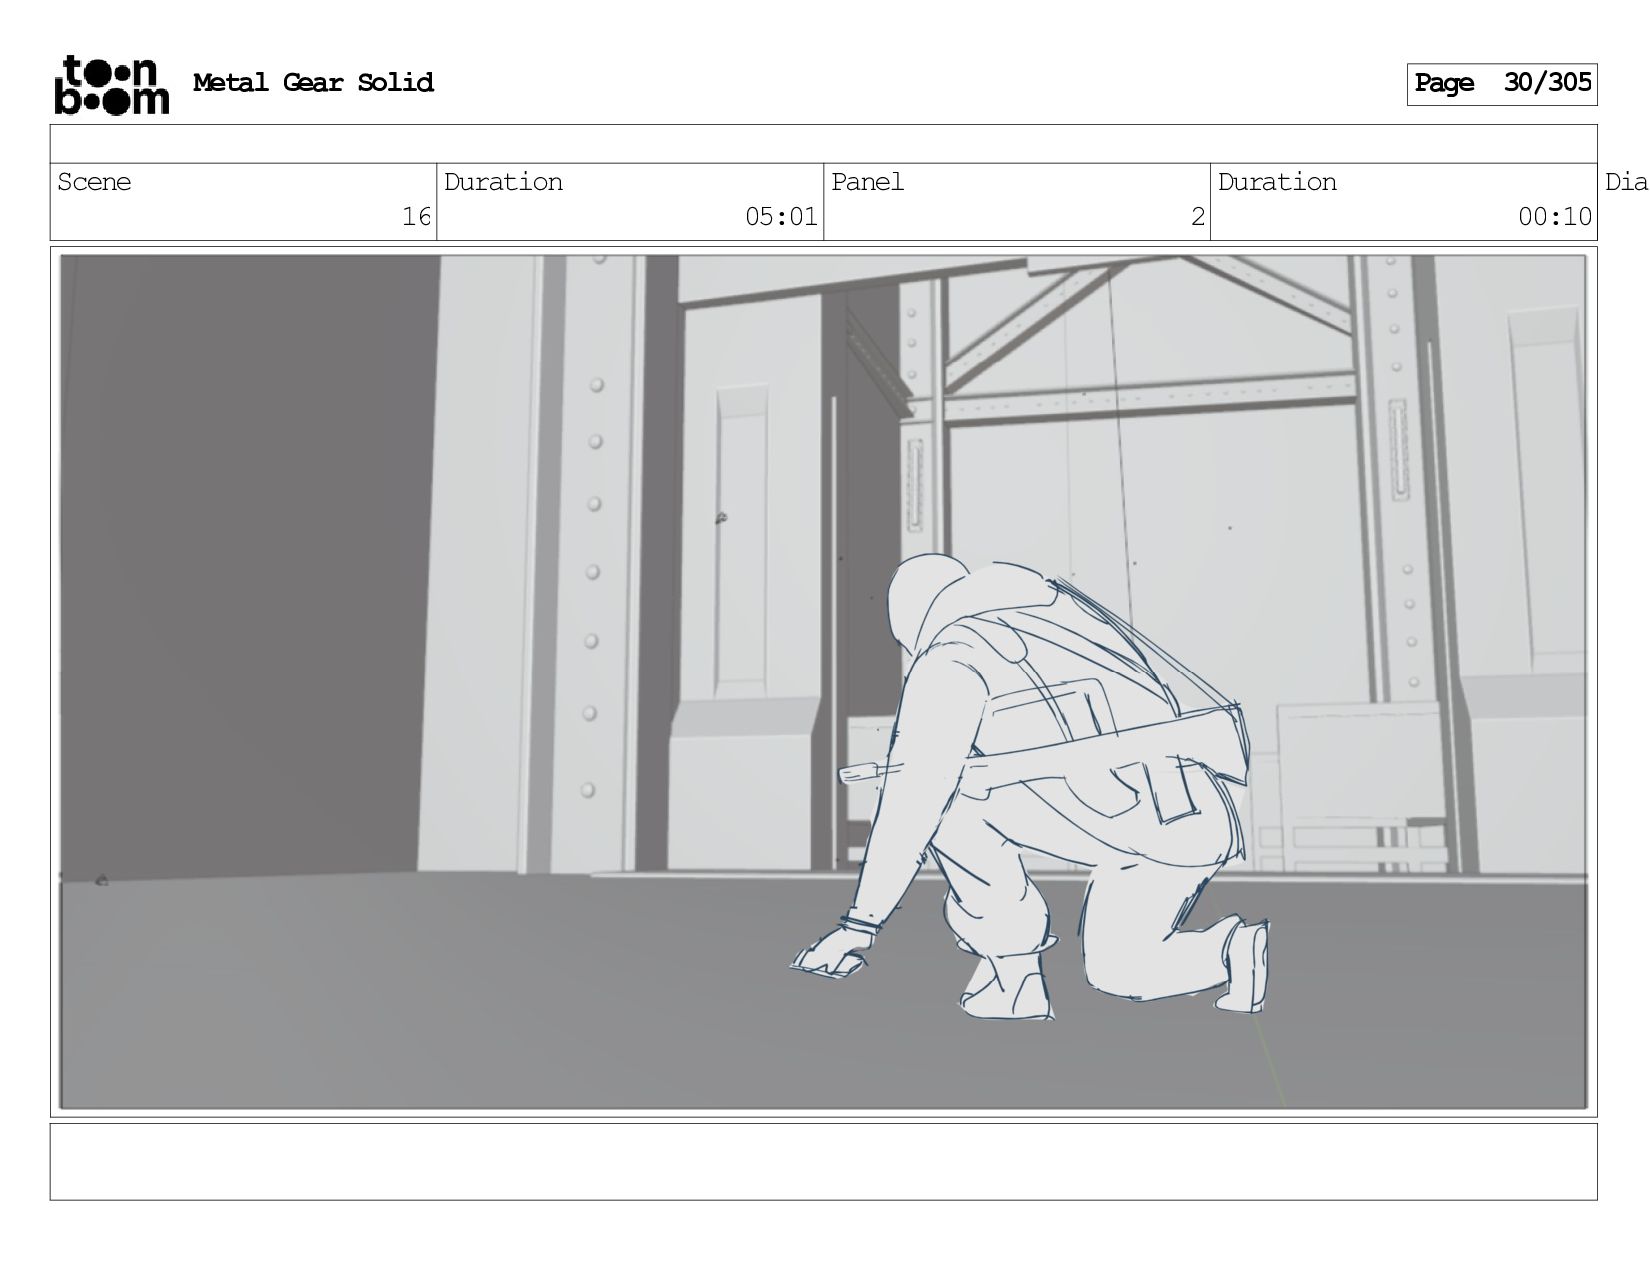Select panel number 2
Screen dimensions: 1650x1275
pyautogui.click(x=1197, y=217)
